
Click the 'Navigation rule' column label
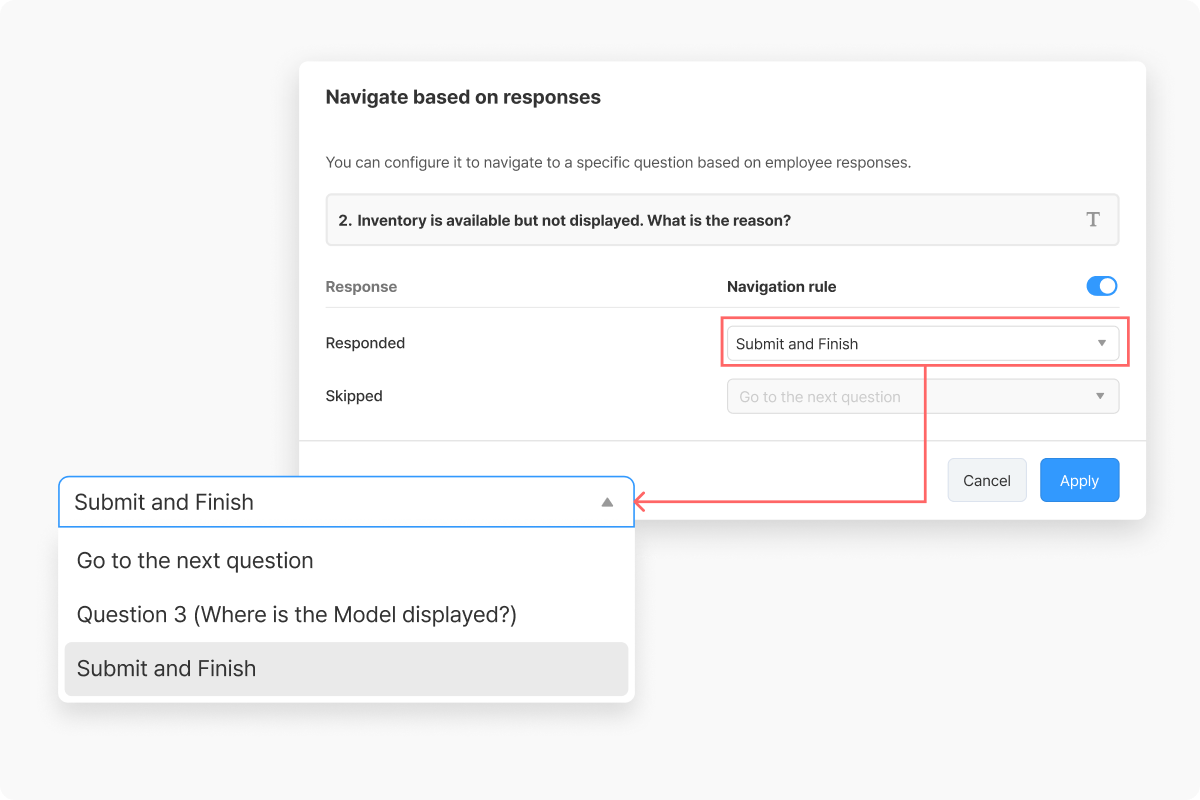781,287
